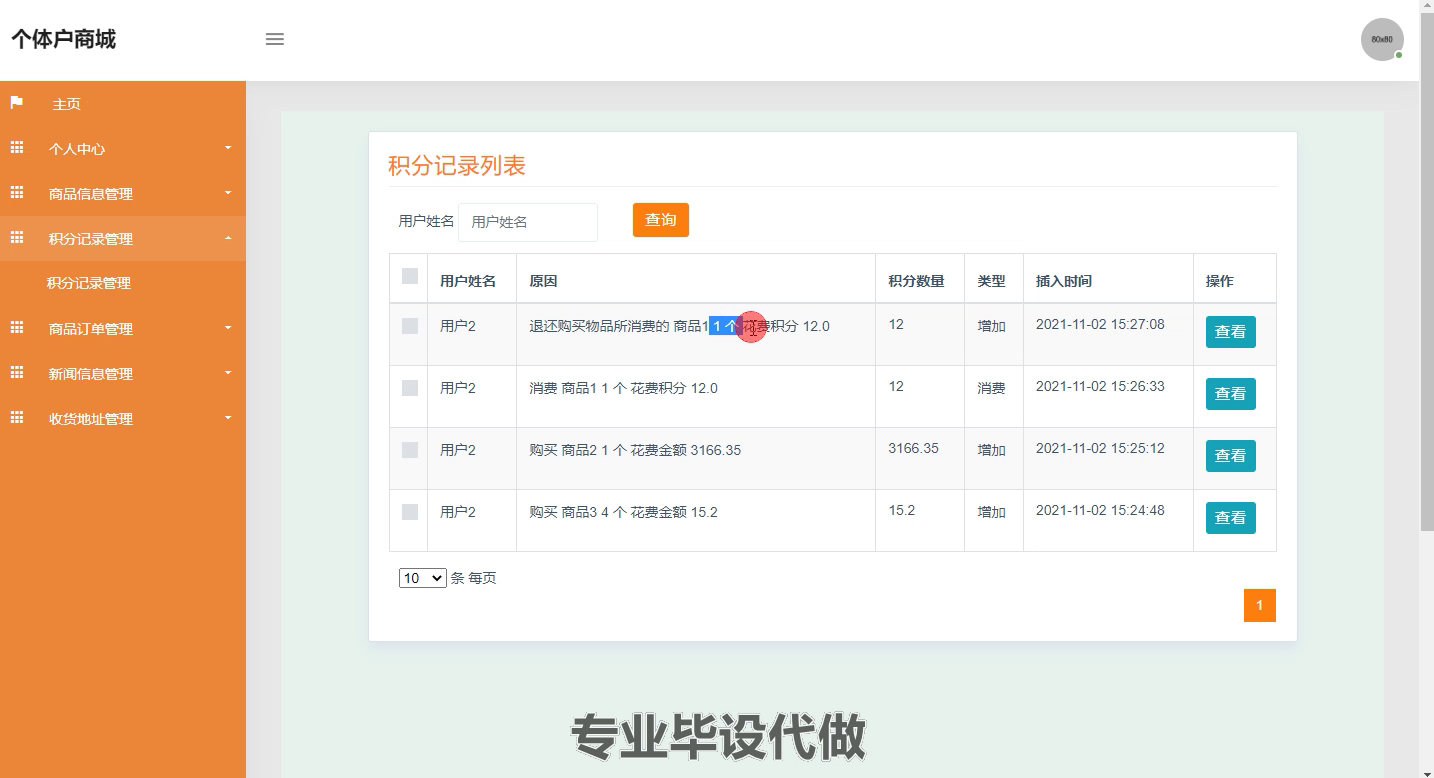Click points value 15.2
The width and height of the screenshot is (1434, 778).
point(901,510)
